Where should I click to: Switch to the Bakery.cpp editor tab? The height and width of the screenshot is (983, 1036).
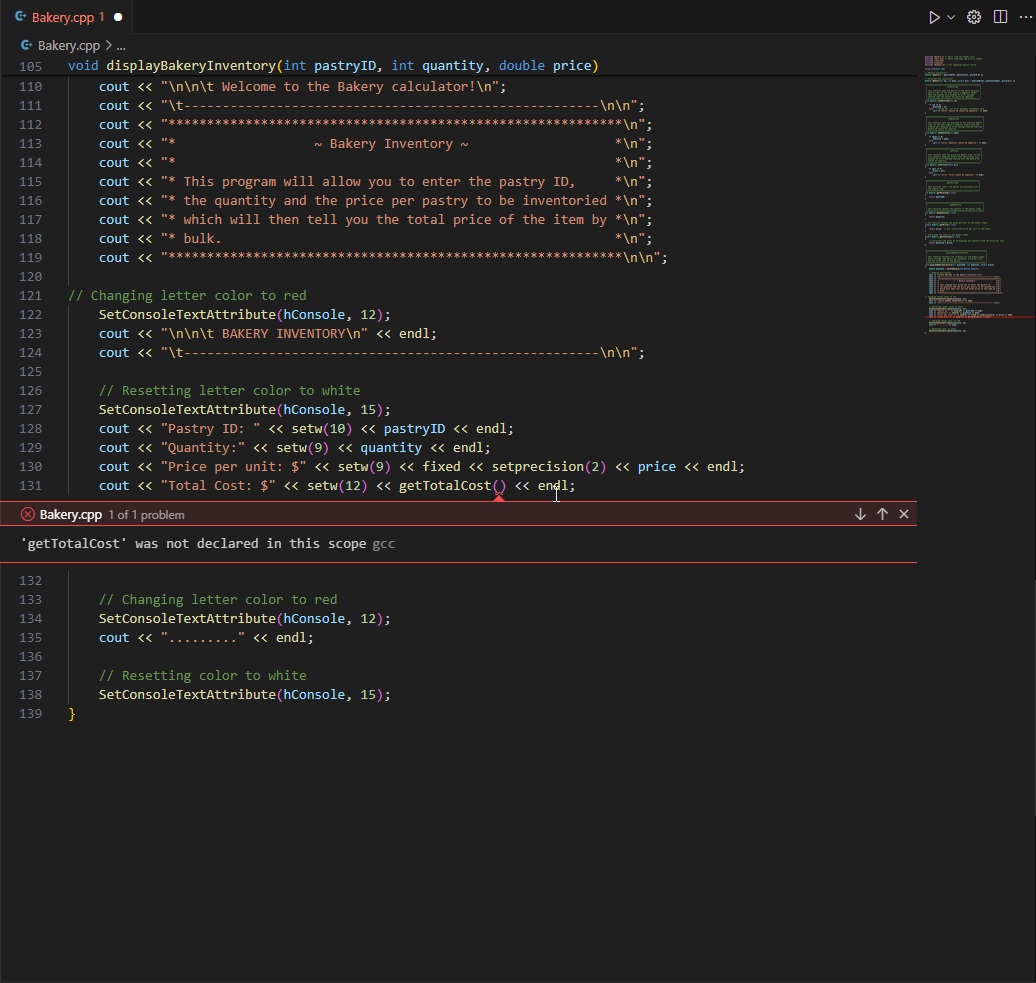pyautogui.click(x=66, y=17)
